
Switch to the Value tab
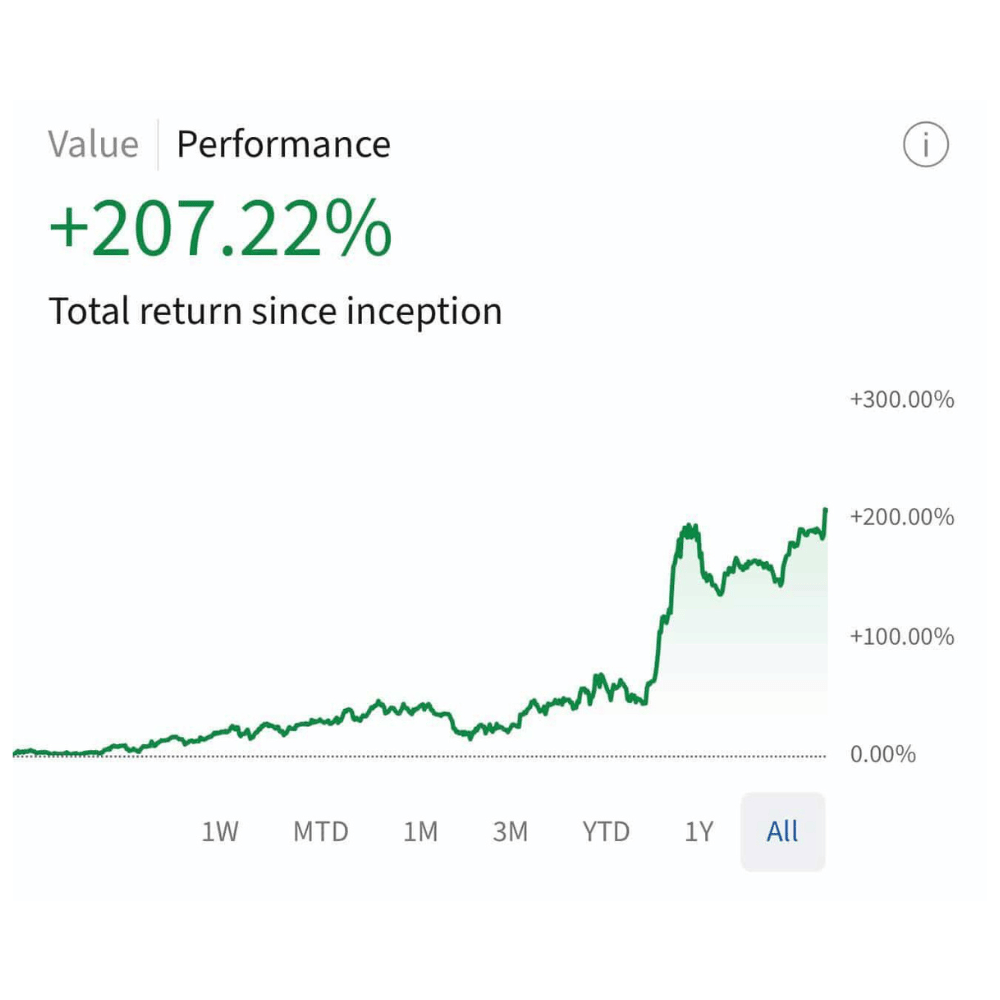tap(93, 145)
